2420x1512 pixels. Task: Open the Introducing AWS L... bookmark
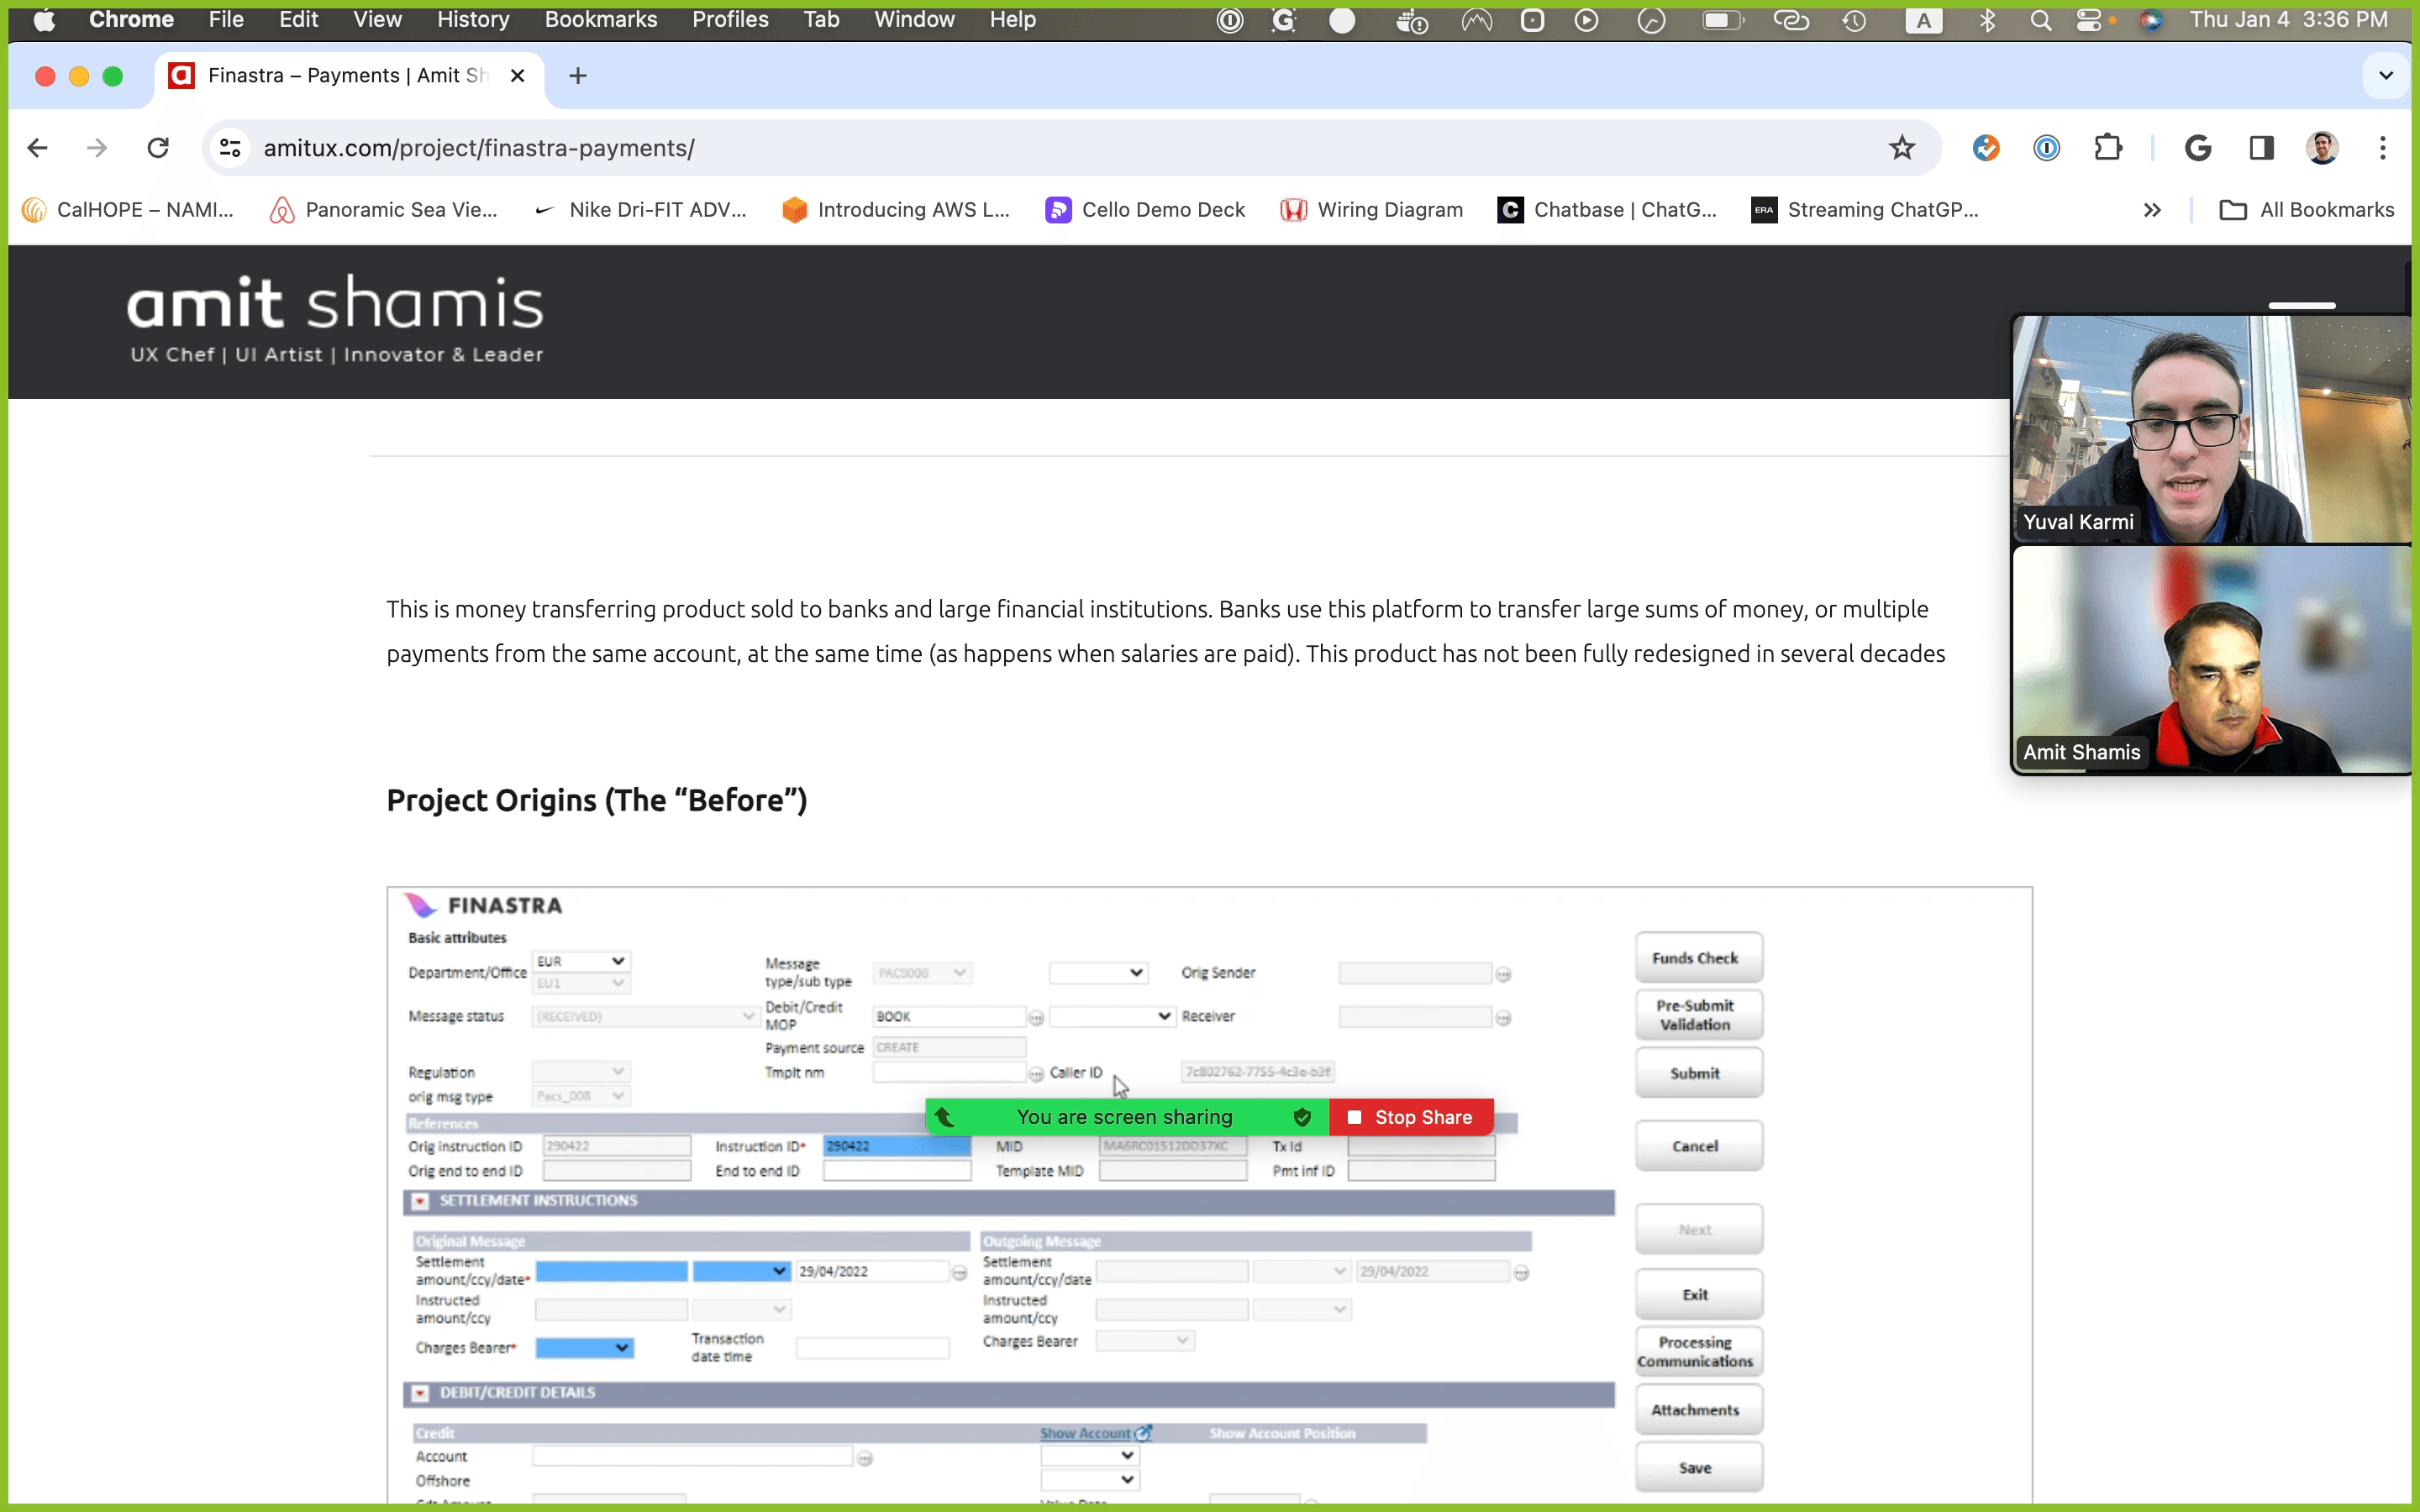[x=896, y=210]
